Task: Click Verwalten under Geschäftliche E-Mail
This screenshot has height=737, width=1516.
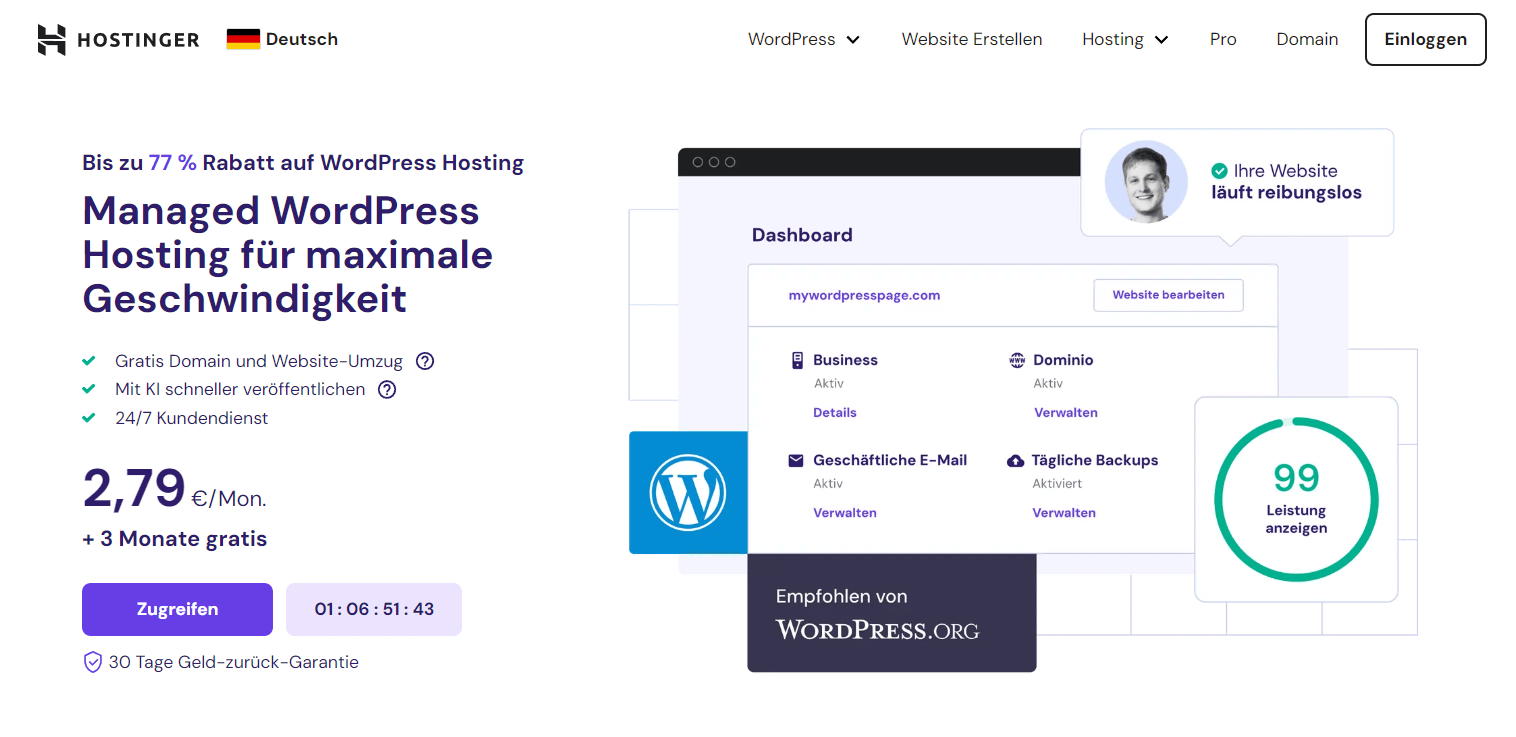Action: click(845, 512)
